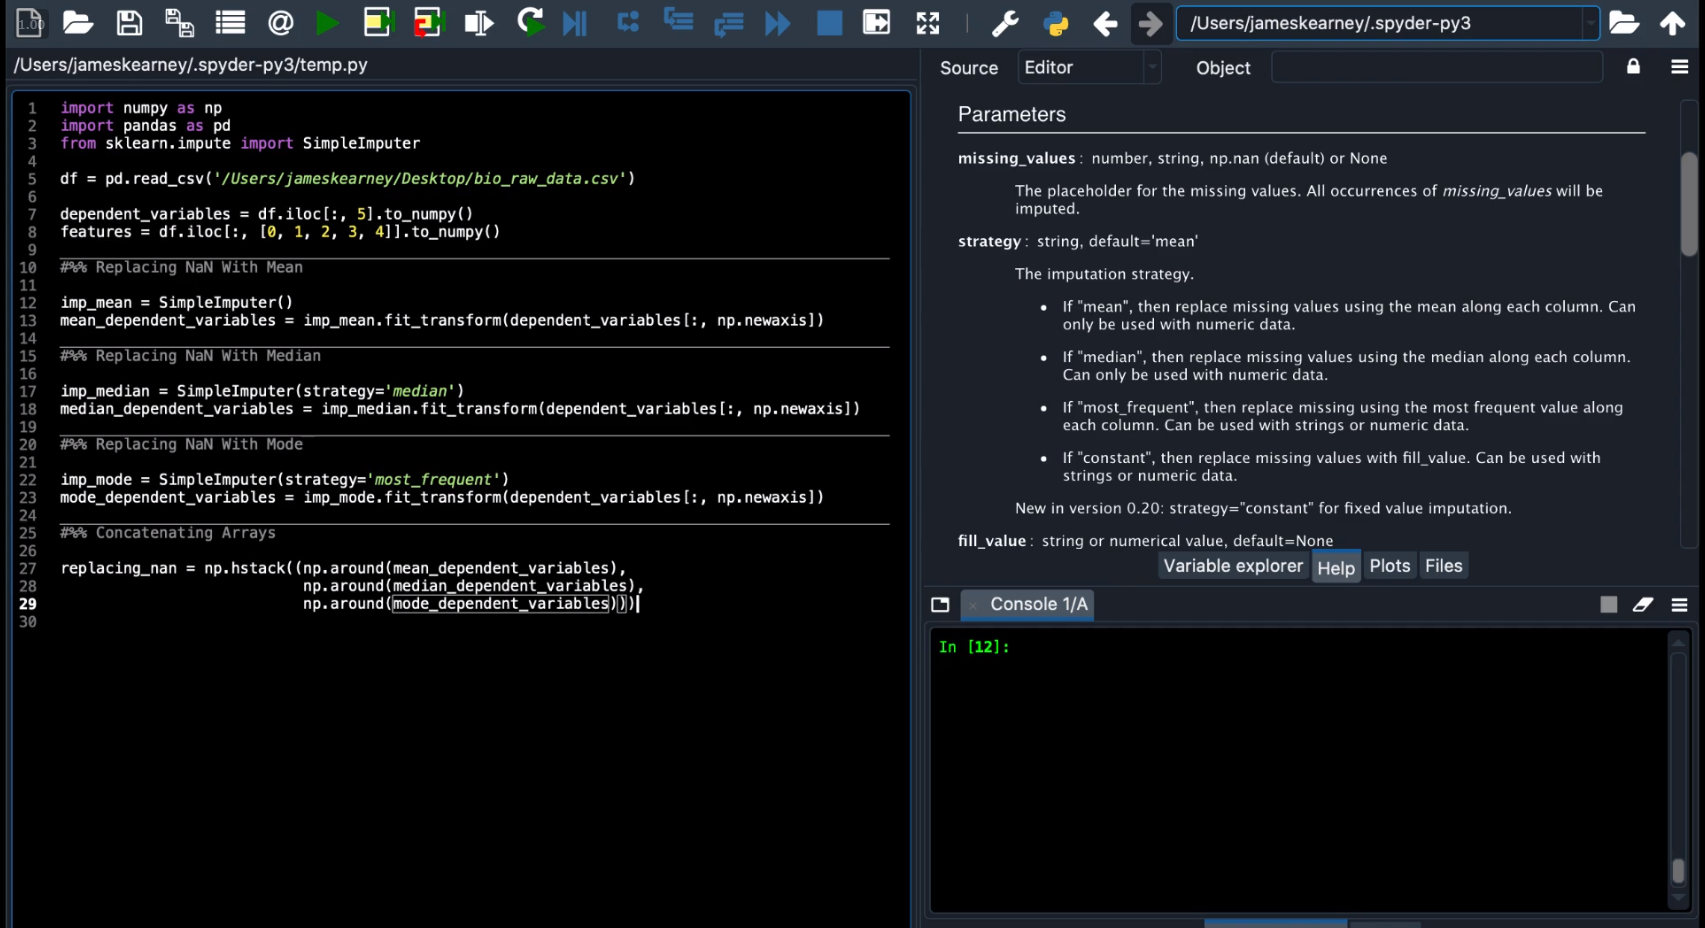Open the Files tab
The height and width of the screenshot is (928, 1705).
1443,566
